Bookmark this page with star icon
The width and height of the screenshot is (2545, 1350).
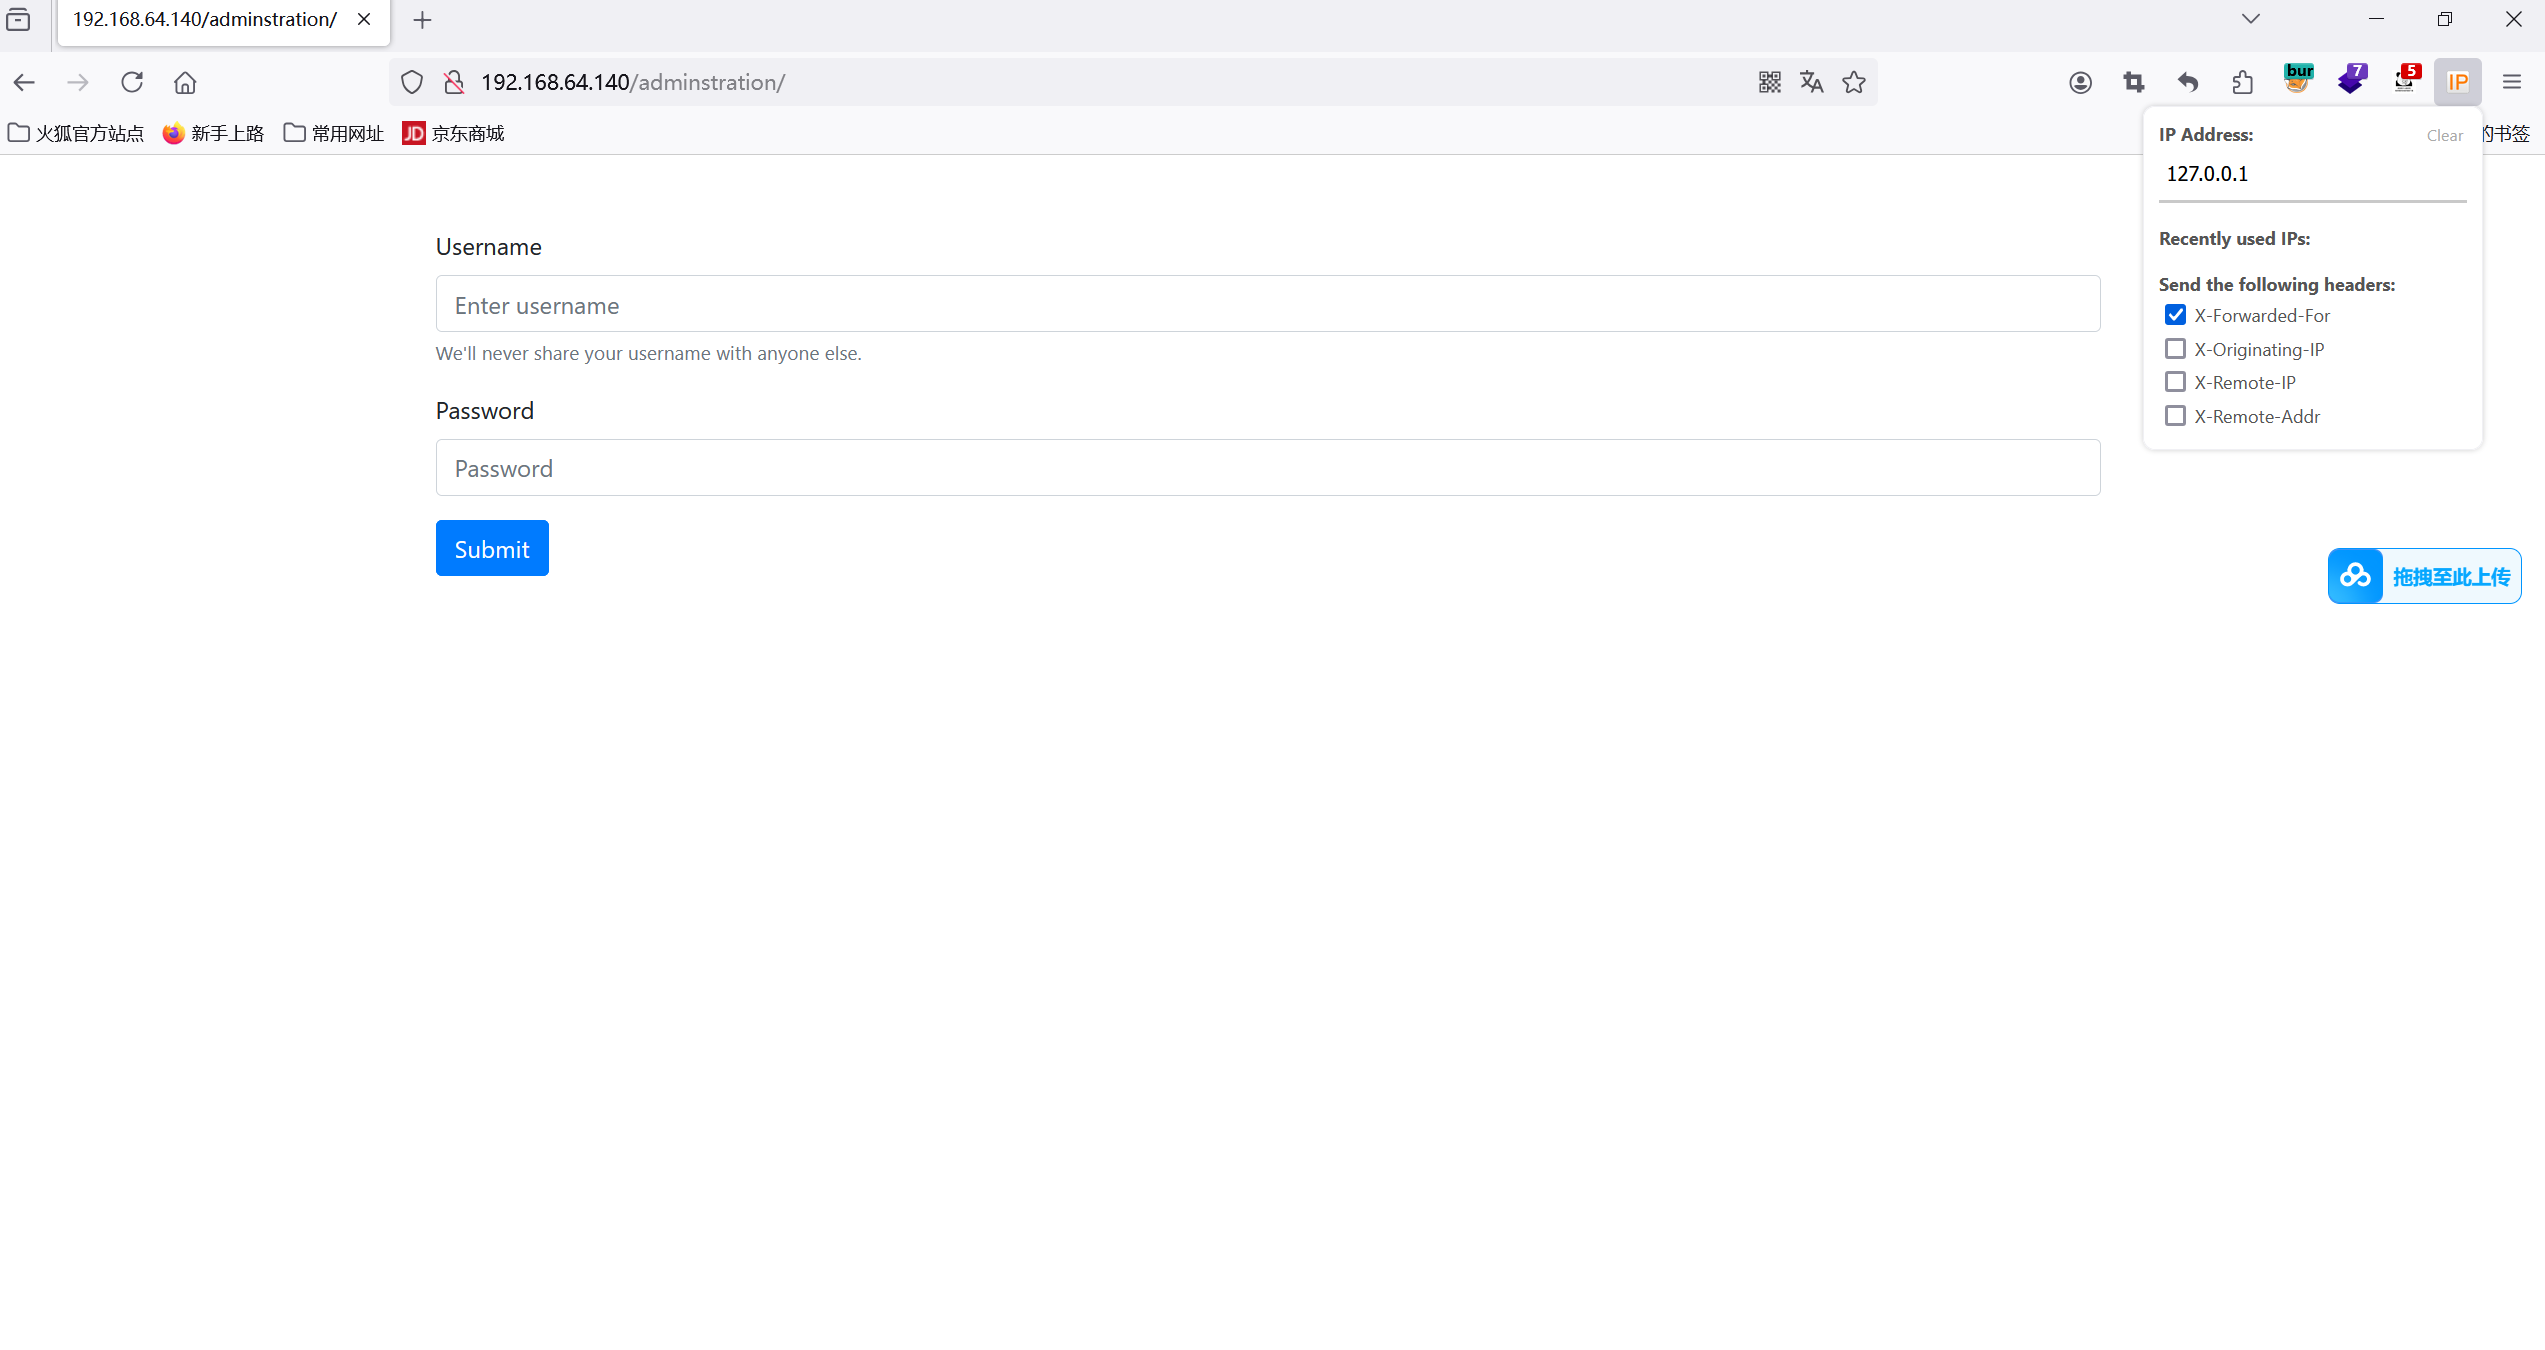pos(1854,82)
